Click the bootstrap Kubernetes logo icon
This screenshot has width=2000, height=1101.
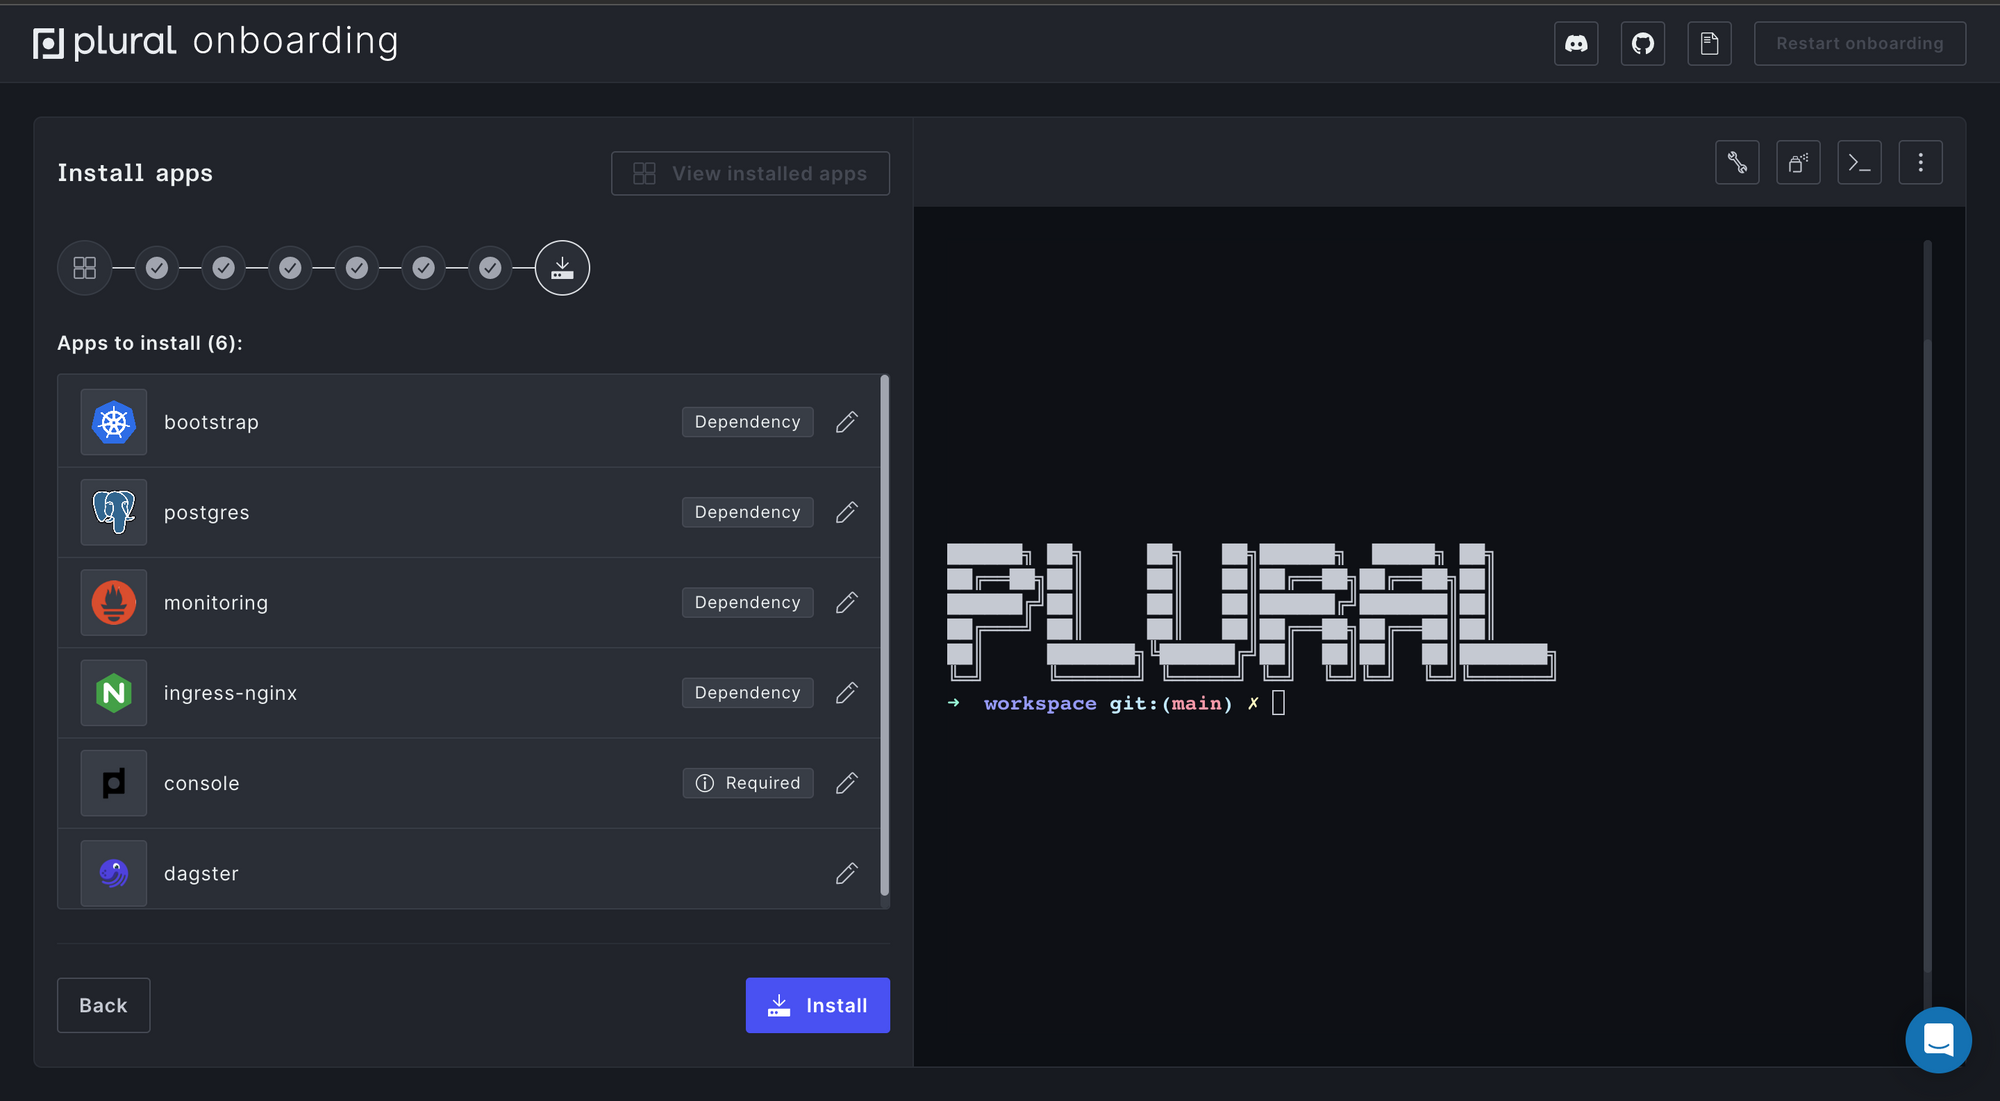coord(114,422)
